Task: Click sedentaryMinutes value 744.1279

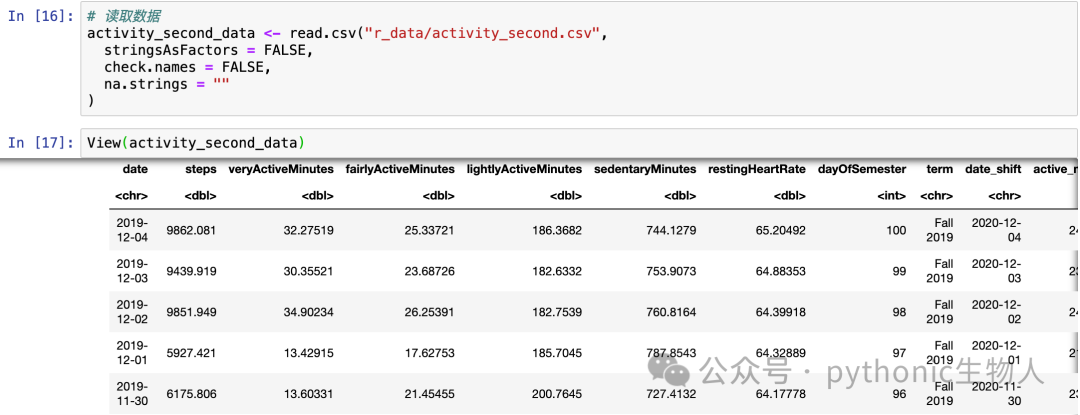Action: pos(671,231)
